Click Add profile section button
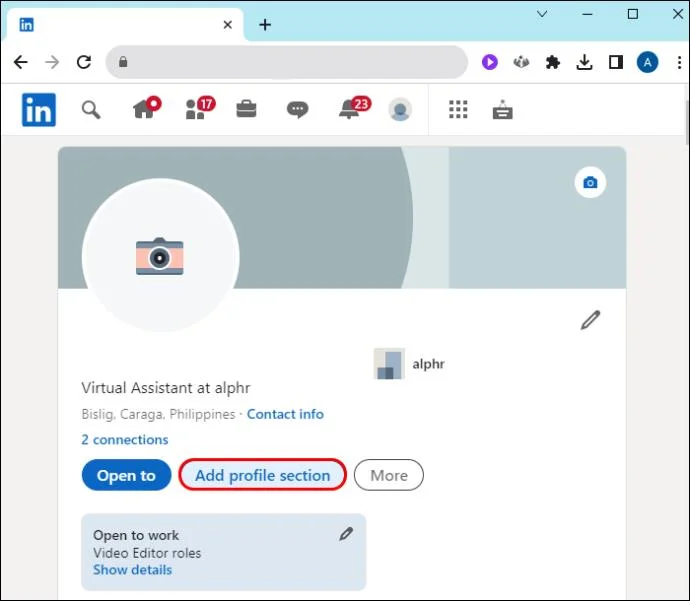Viewport: 690px width, 601px height. [x=262, y=475]
